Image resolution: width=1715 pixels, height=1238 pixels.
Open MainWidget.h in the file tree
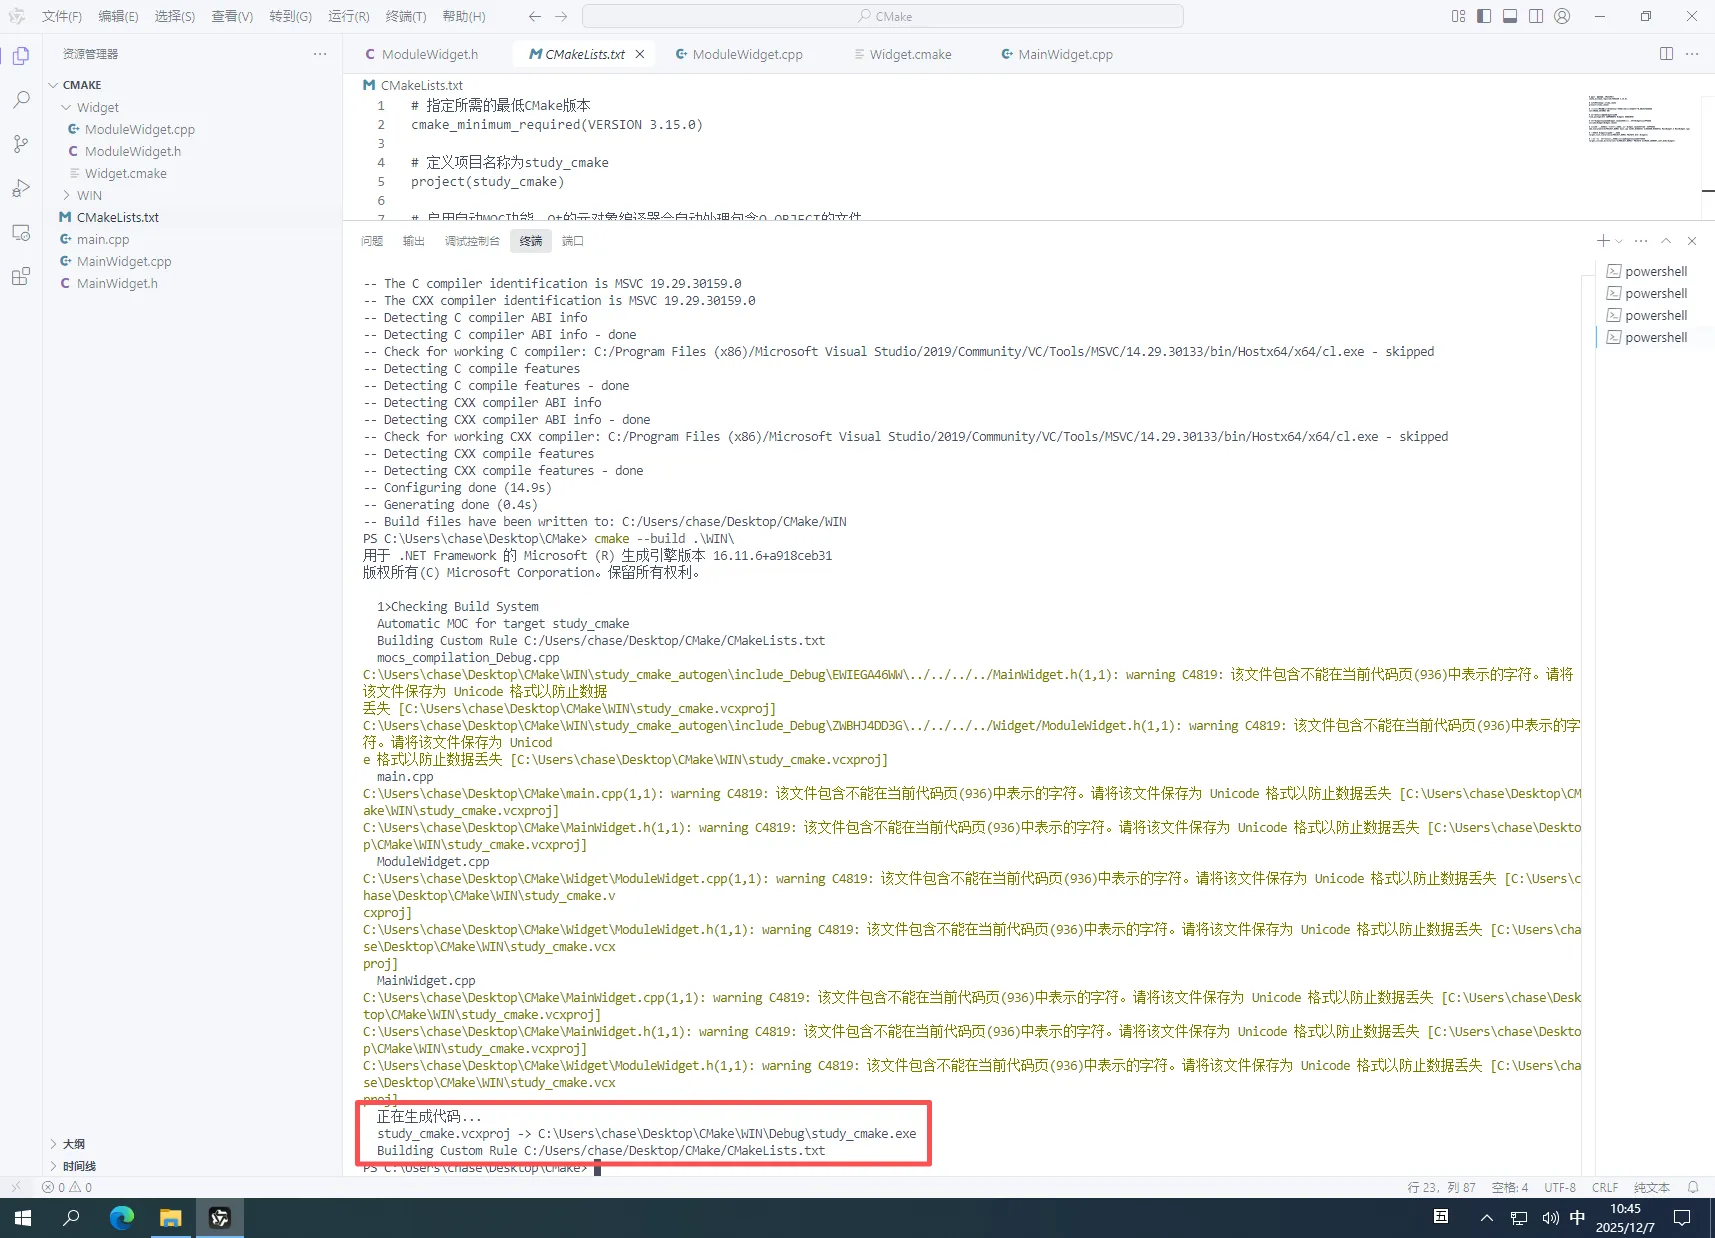(192, 283)
